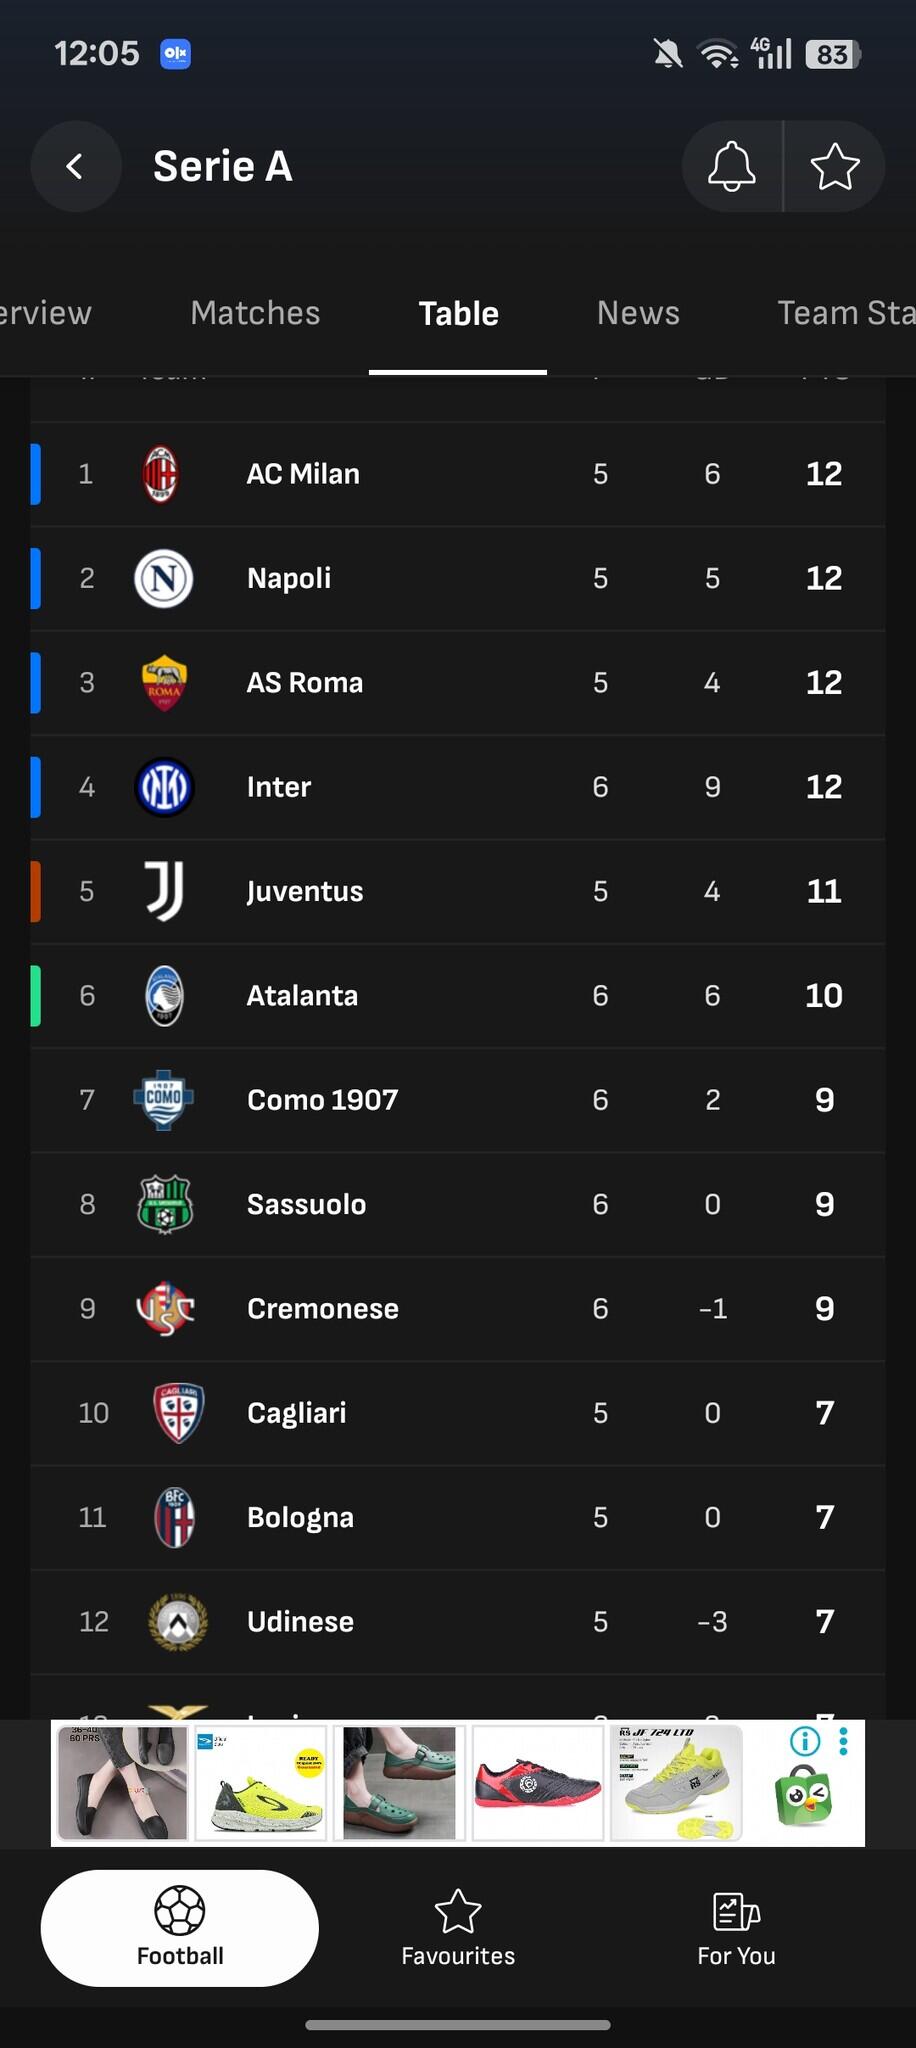This screenshot has width=916, height=2048.
Task: Select Football in bottom navigation
Action: [x=180, y=1928]
